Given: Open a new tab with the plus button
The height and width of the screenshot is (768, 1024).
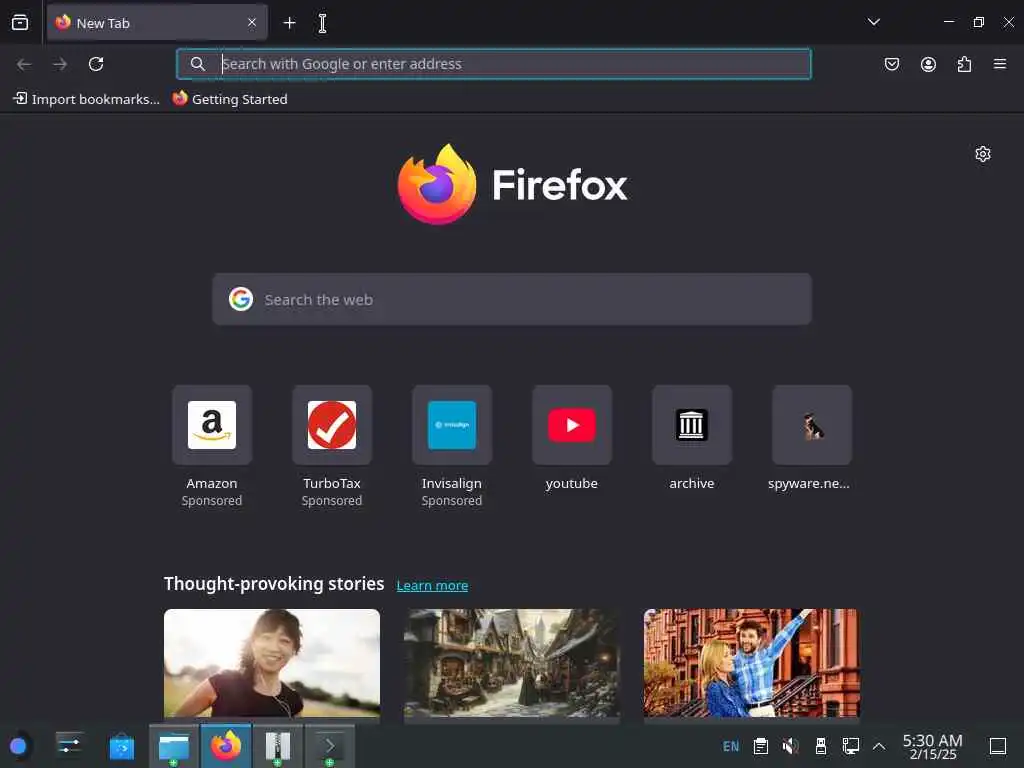Looking at the screenshot, I should pos(289,23).
